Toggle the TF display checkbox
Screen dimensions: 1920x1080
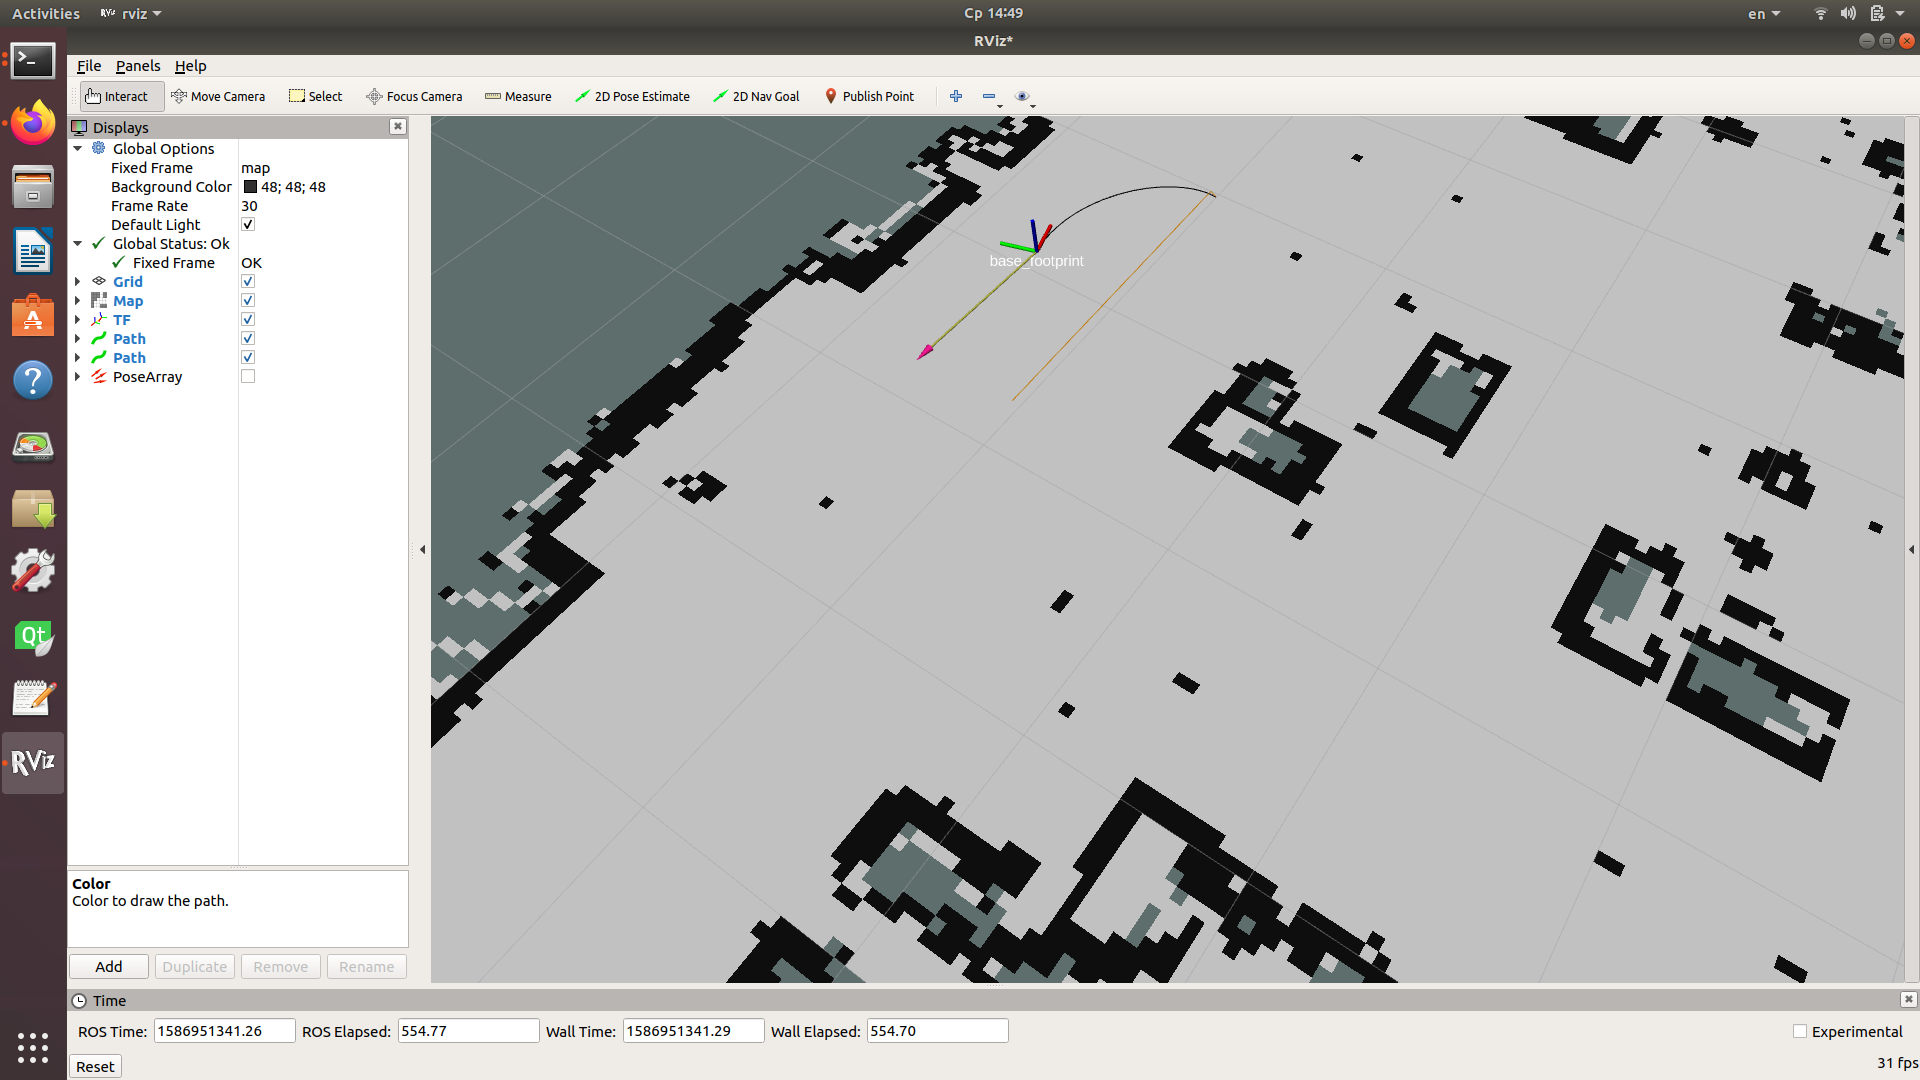point(248,320)
